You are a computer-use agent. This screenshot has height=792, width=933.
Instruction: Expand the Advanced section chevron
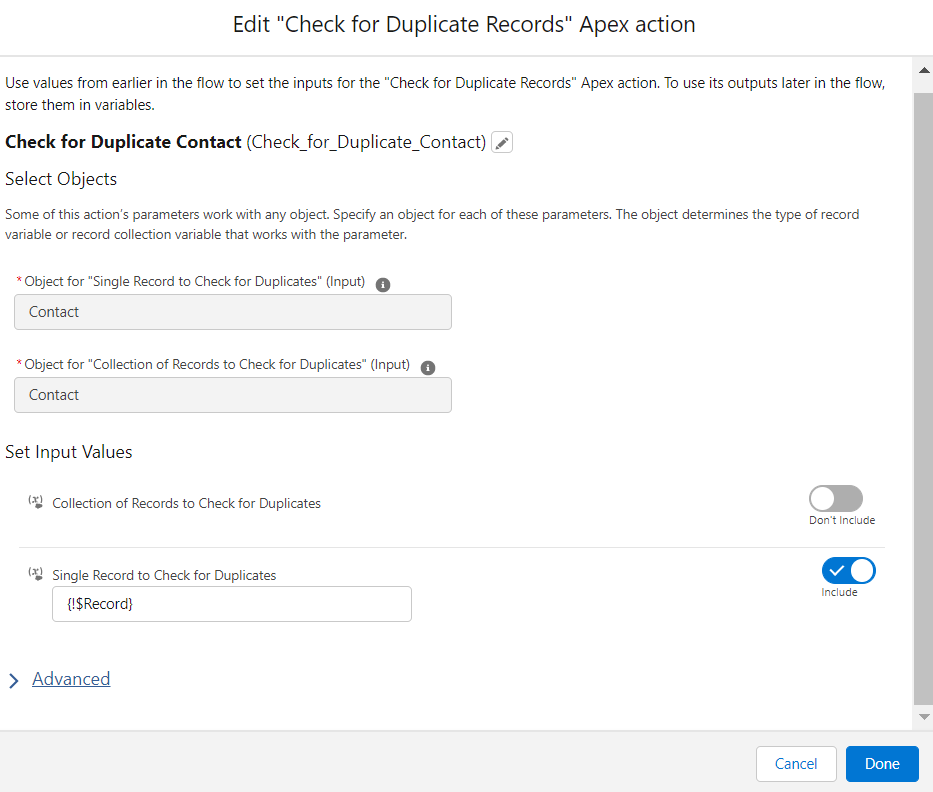14,681
